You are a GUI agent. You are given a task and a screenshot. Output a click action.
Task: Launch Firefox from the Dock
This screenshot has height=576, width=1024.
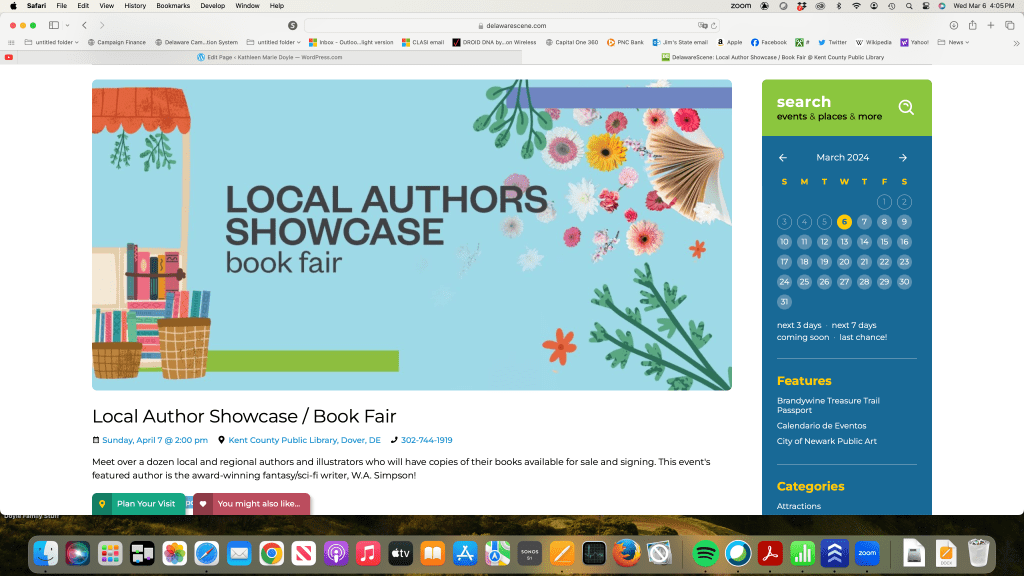626,553
